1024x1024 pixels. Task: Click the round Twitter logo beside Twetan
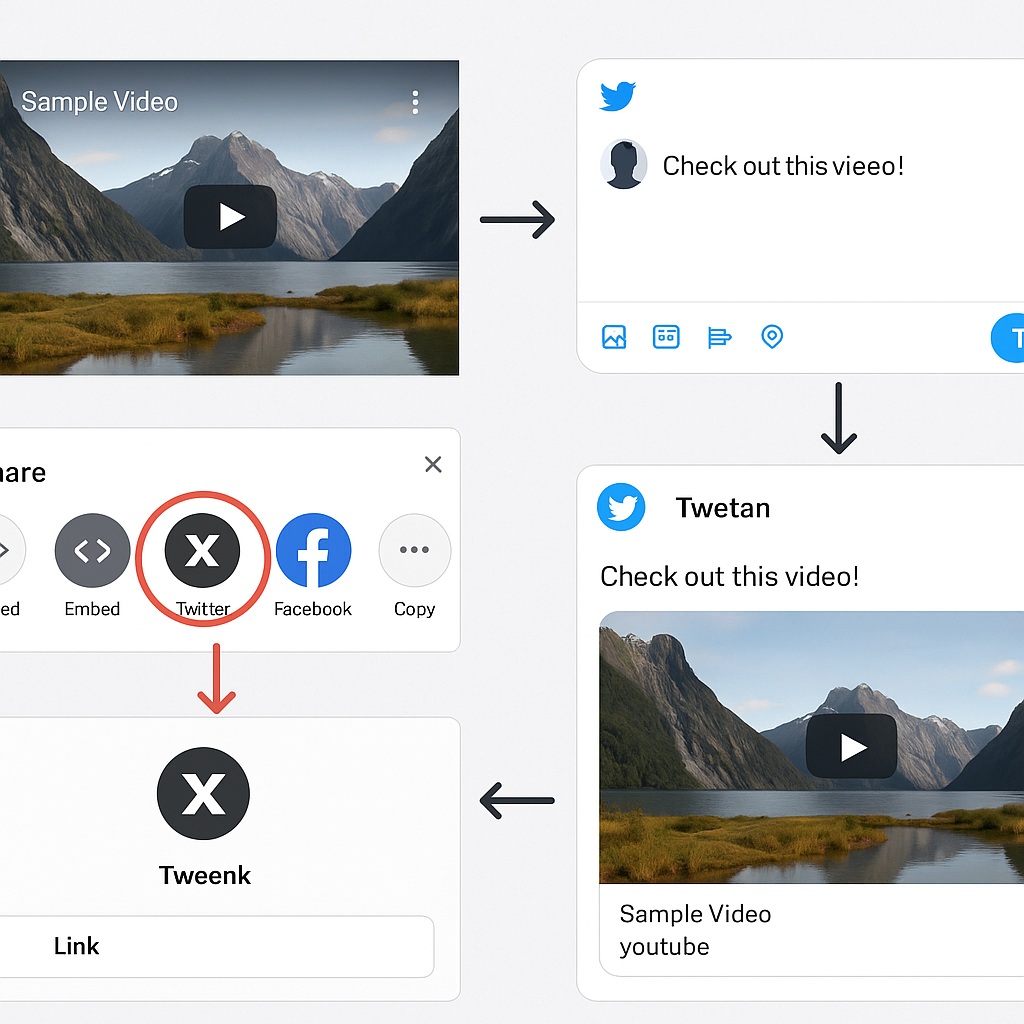(x=621, y=507)
